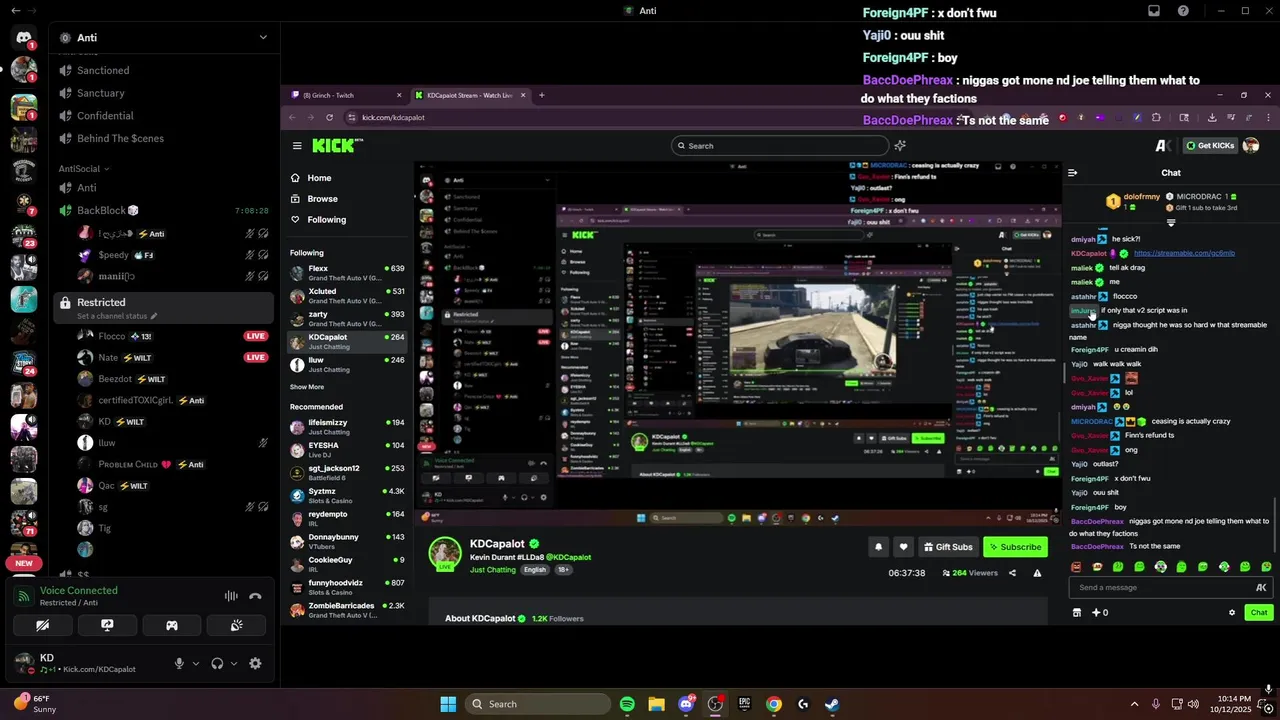
Task: Toggle the Kick KICKs counter beside shop
Action: pyautogui.click(x=1100, y=612)
